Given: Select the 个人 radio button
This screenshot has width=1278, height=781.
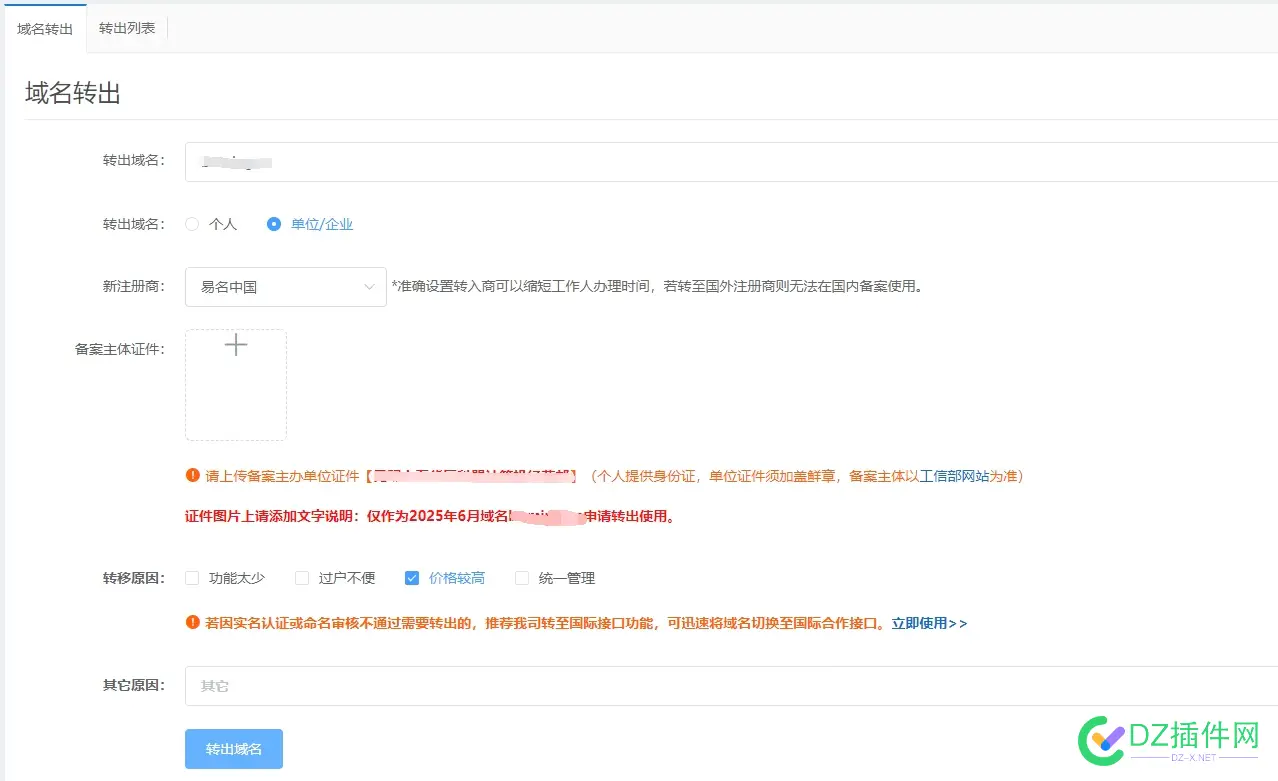Looking at the screenshot, I should click(x=191, y=224).
